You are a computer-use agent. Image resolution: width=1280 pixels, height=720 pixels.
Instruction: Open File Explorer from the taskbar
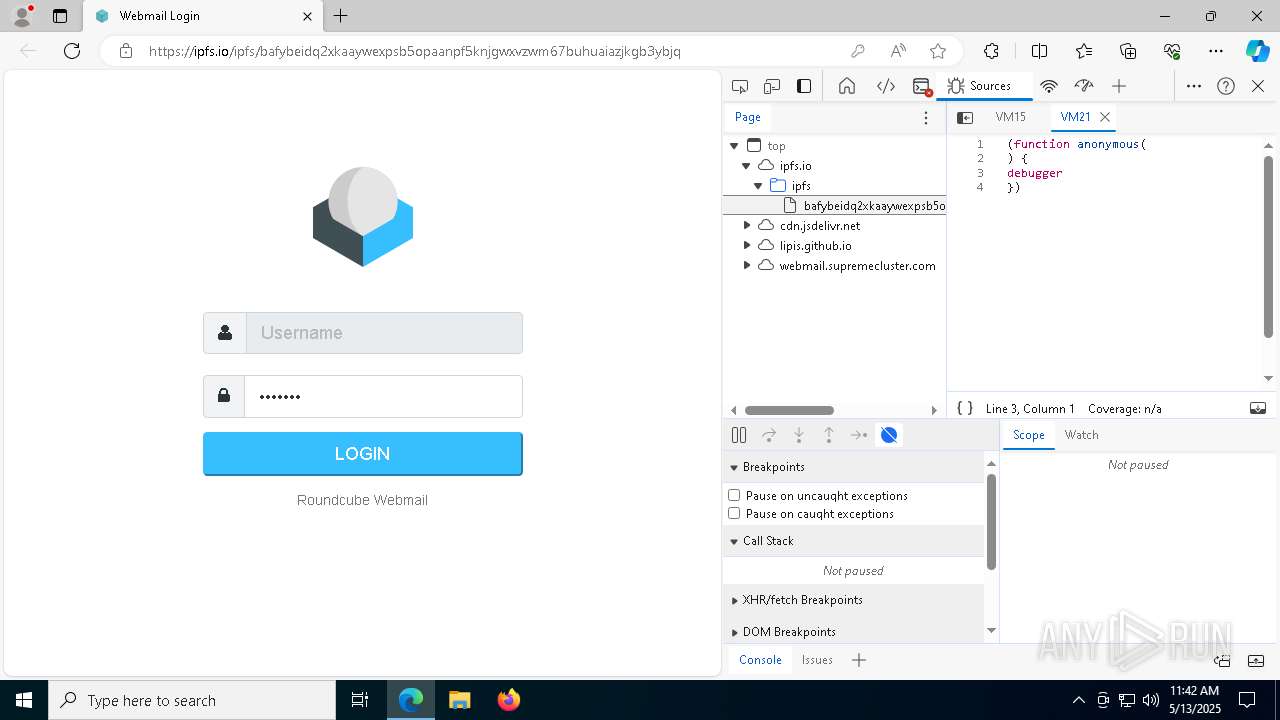[x=460, y=700]
